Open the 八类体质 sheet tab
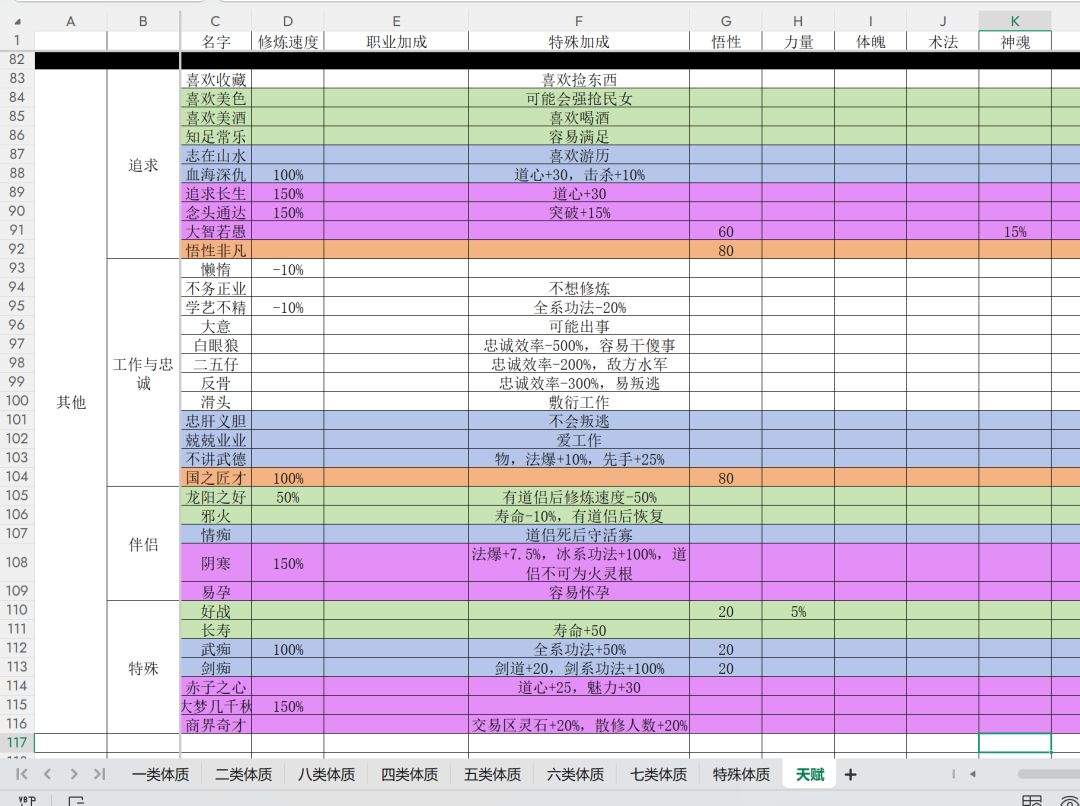This screenshot has width=1080, height=806. (x=326, y=774)
